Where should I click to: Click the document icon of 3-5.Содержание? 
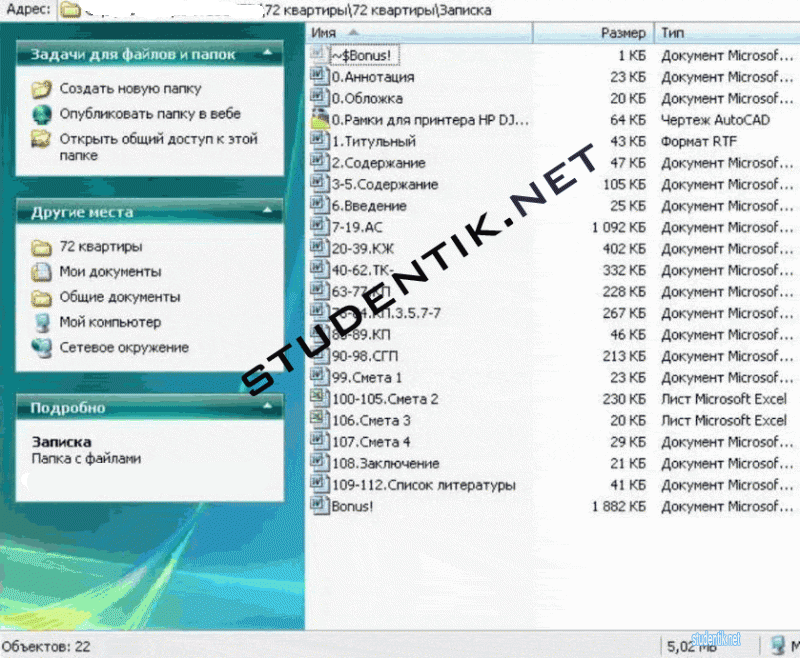pyautogui.click(x=320, y=183)
